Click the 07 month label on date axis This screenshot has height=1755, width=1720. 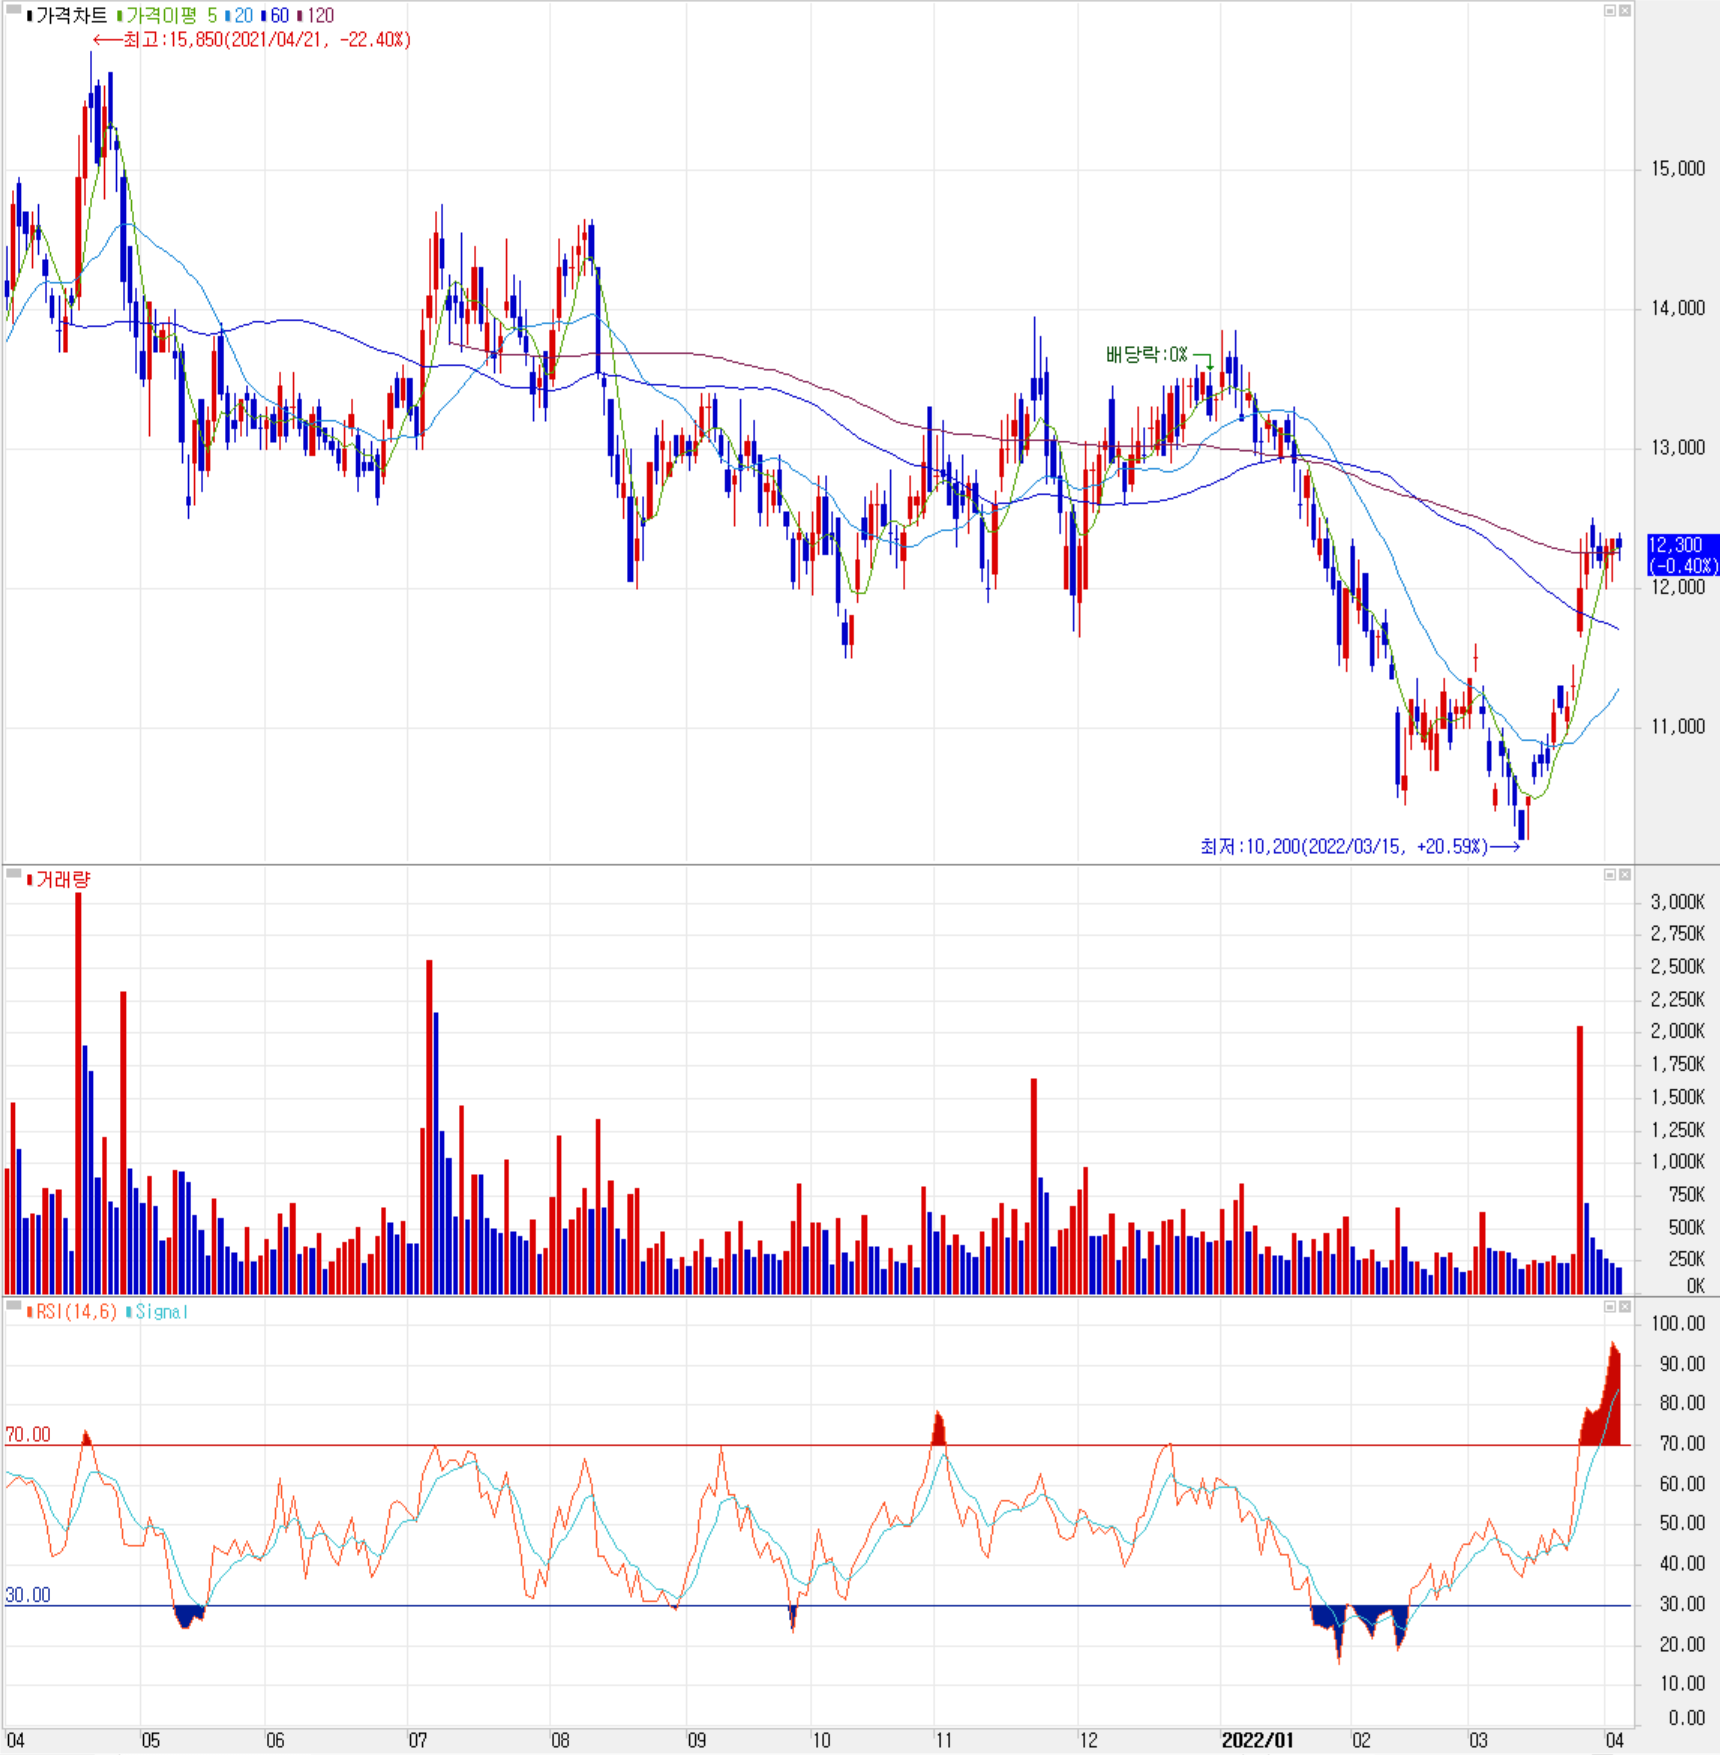(418, 1741)
